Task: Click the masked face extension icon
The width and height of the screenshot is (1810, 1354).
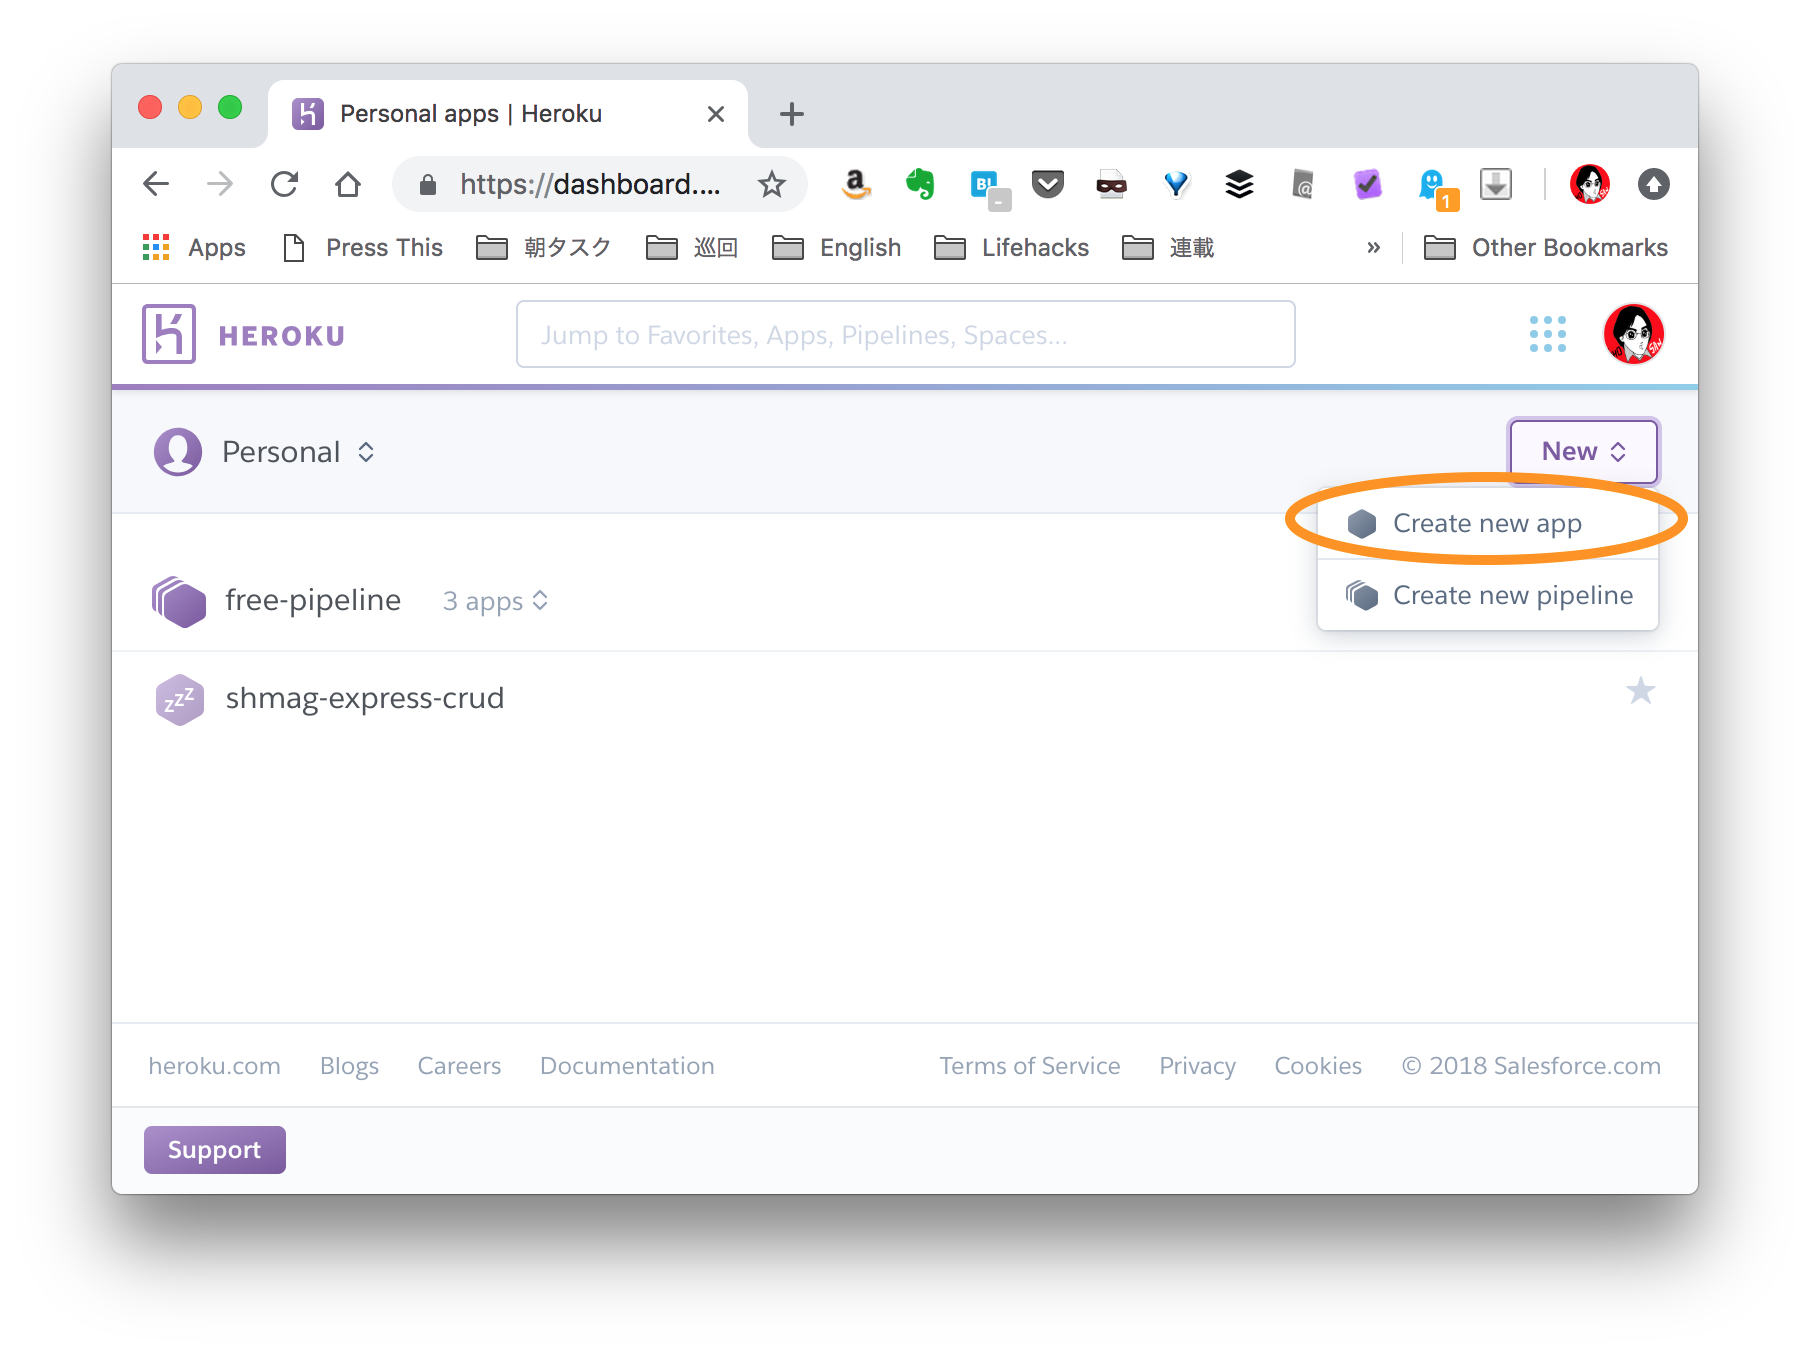Action: coord(1111,184)
